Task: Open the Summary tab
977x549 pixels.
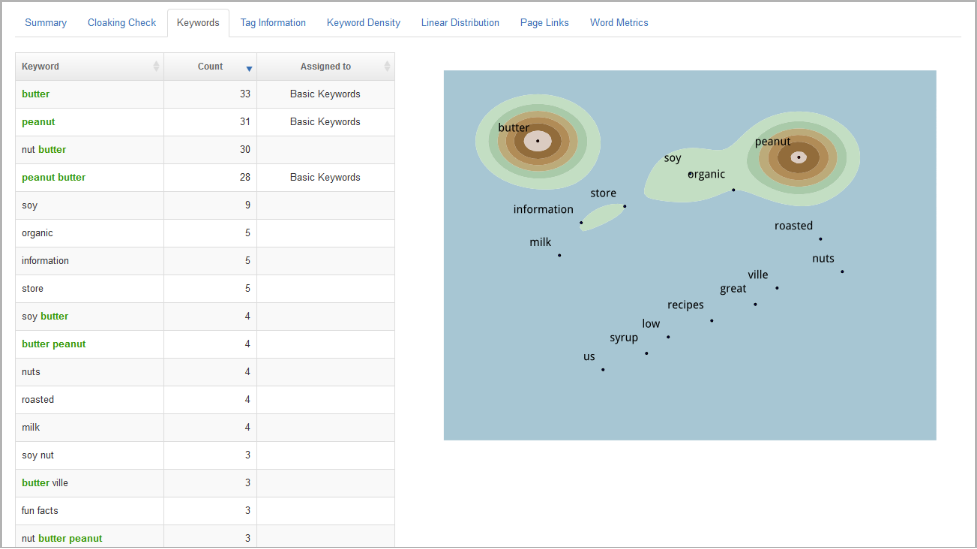Action: click(x=45, y=22)
